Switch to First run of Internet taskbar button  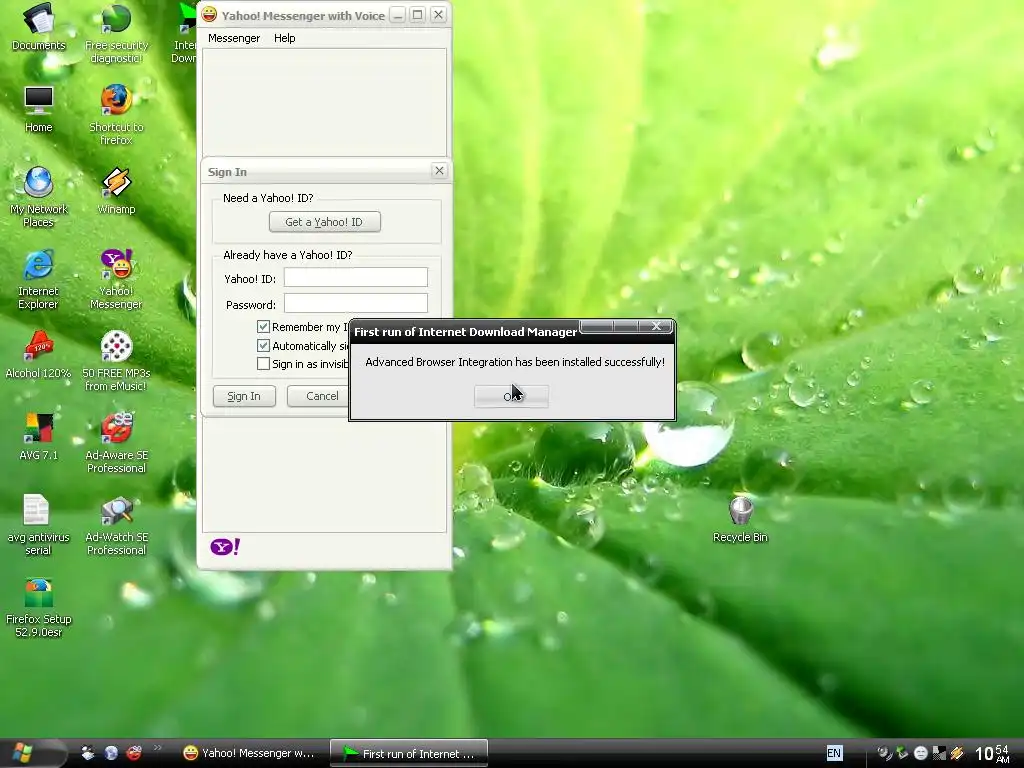coord(409,753)
